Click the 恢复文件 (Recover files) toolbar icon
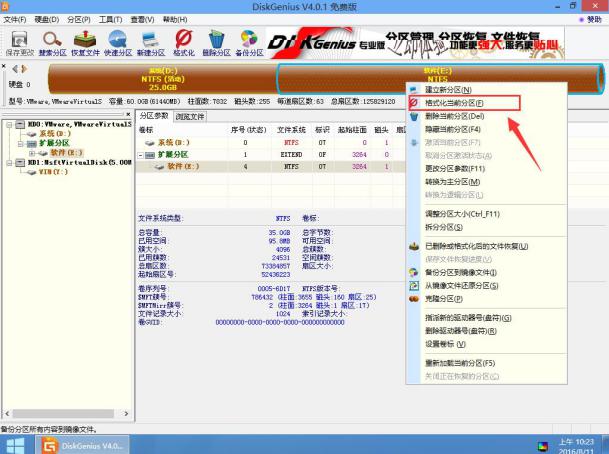The width and height of the screenshot is (609, 454). [x=85, y=43]
